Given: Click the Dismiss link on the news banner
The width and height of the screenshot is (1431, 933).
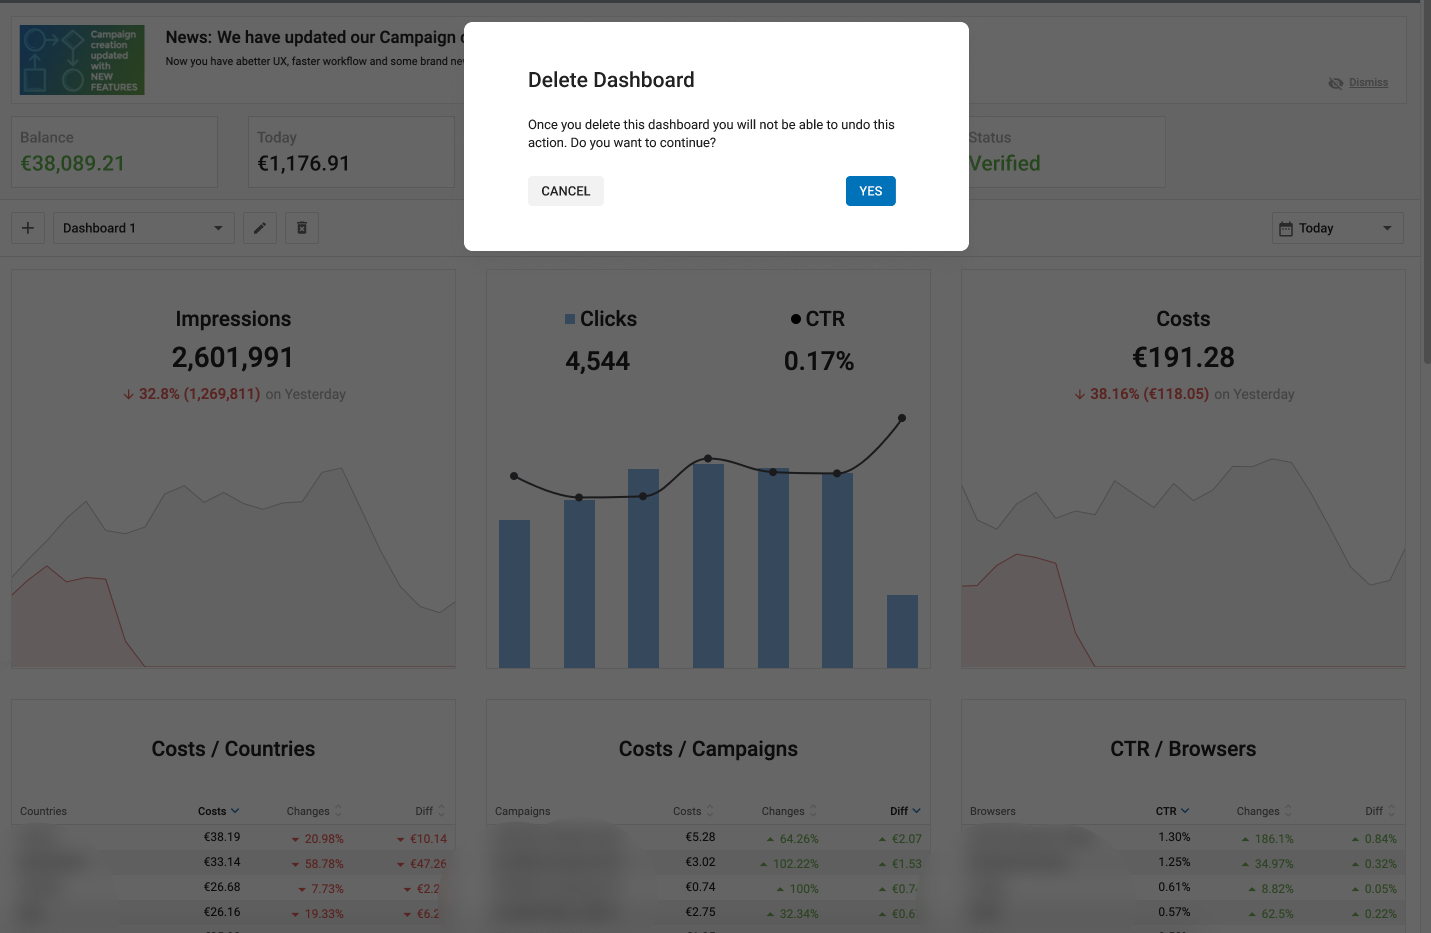Looking at the screenshot, I should tap(1368, 82).
